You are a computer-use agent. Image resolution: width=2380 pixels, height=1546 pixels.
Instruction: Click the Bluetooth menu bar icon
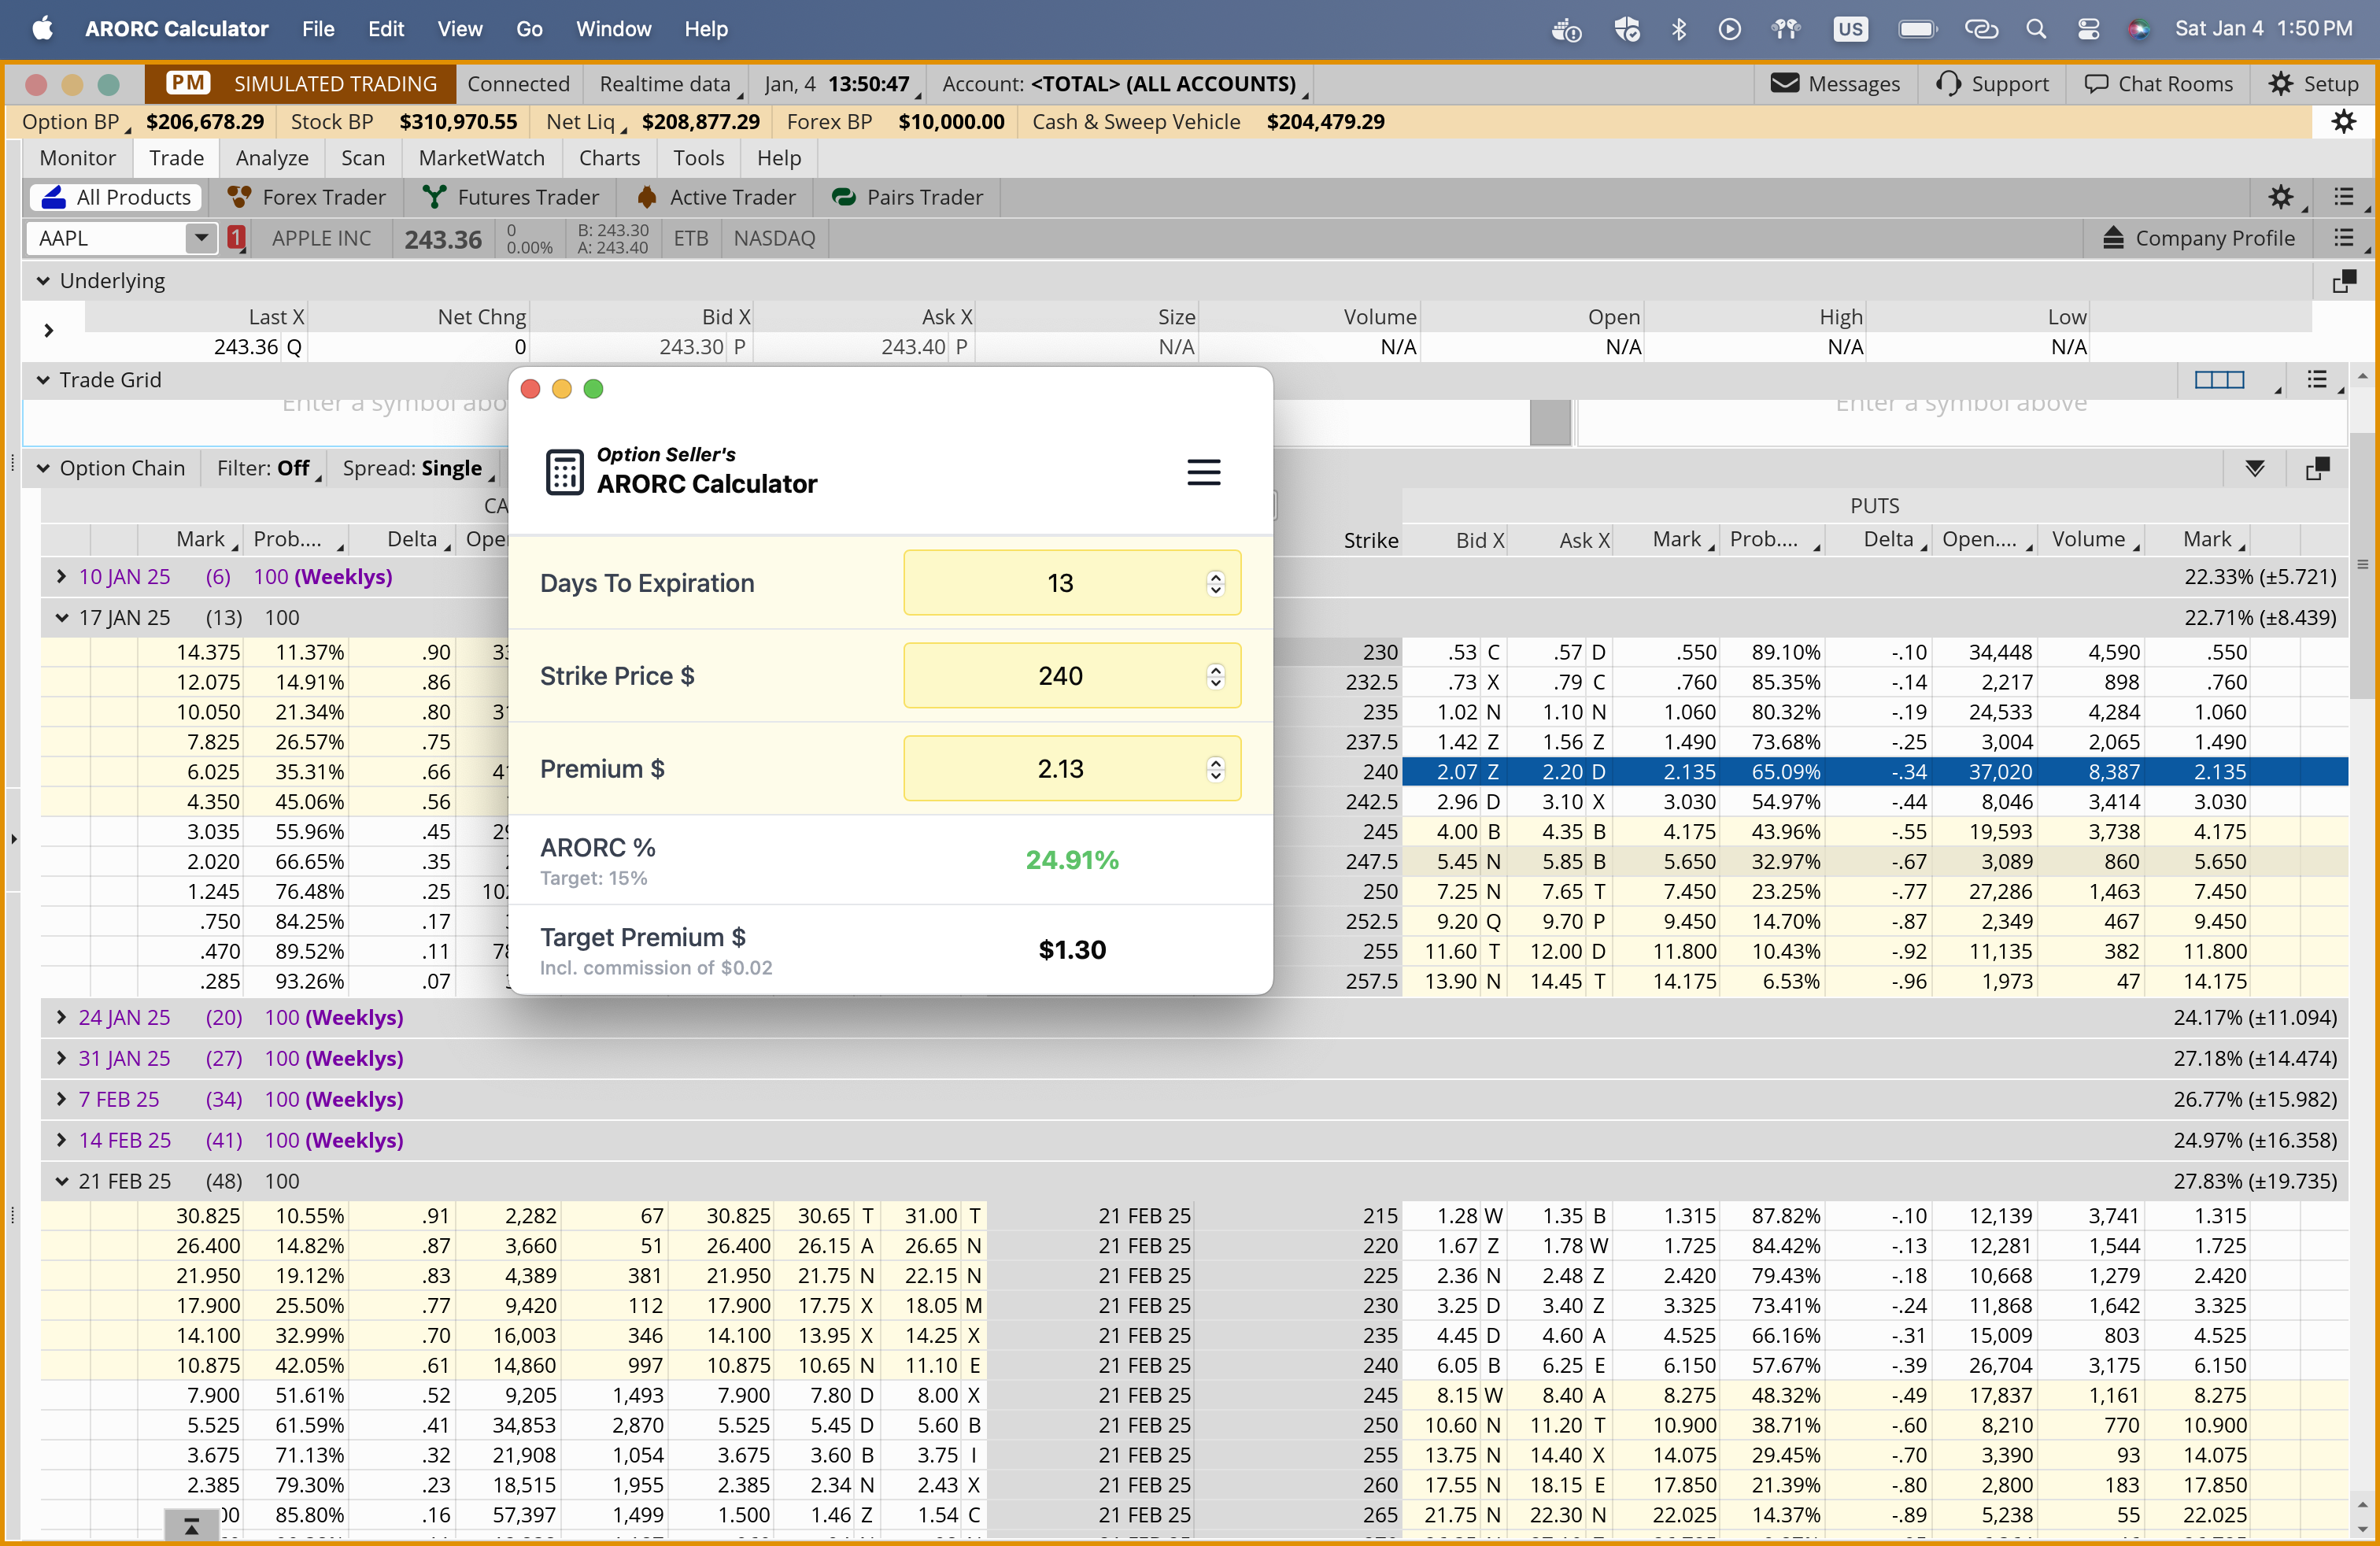pyautogui.click(x=1679, y=29)
